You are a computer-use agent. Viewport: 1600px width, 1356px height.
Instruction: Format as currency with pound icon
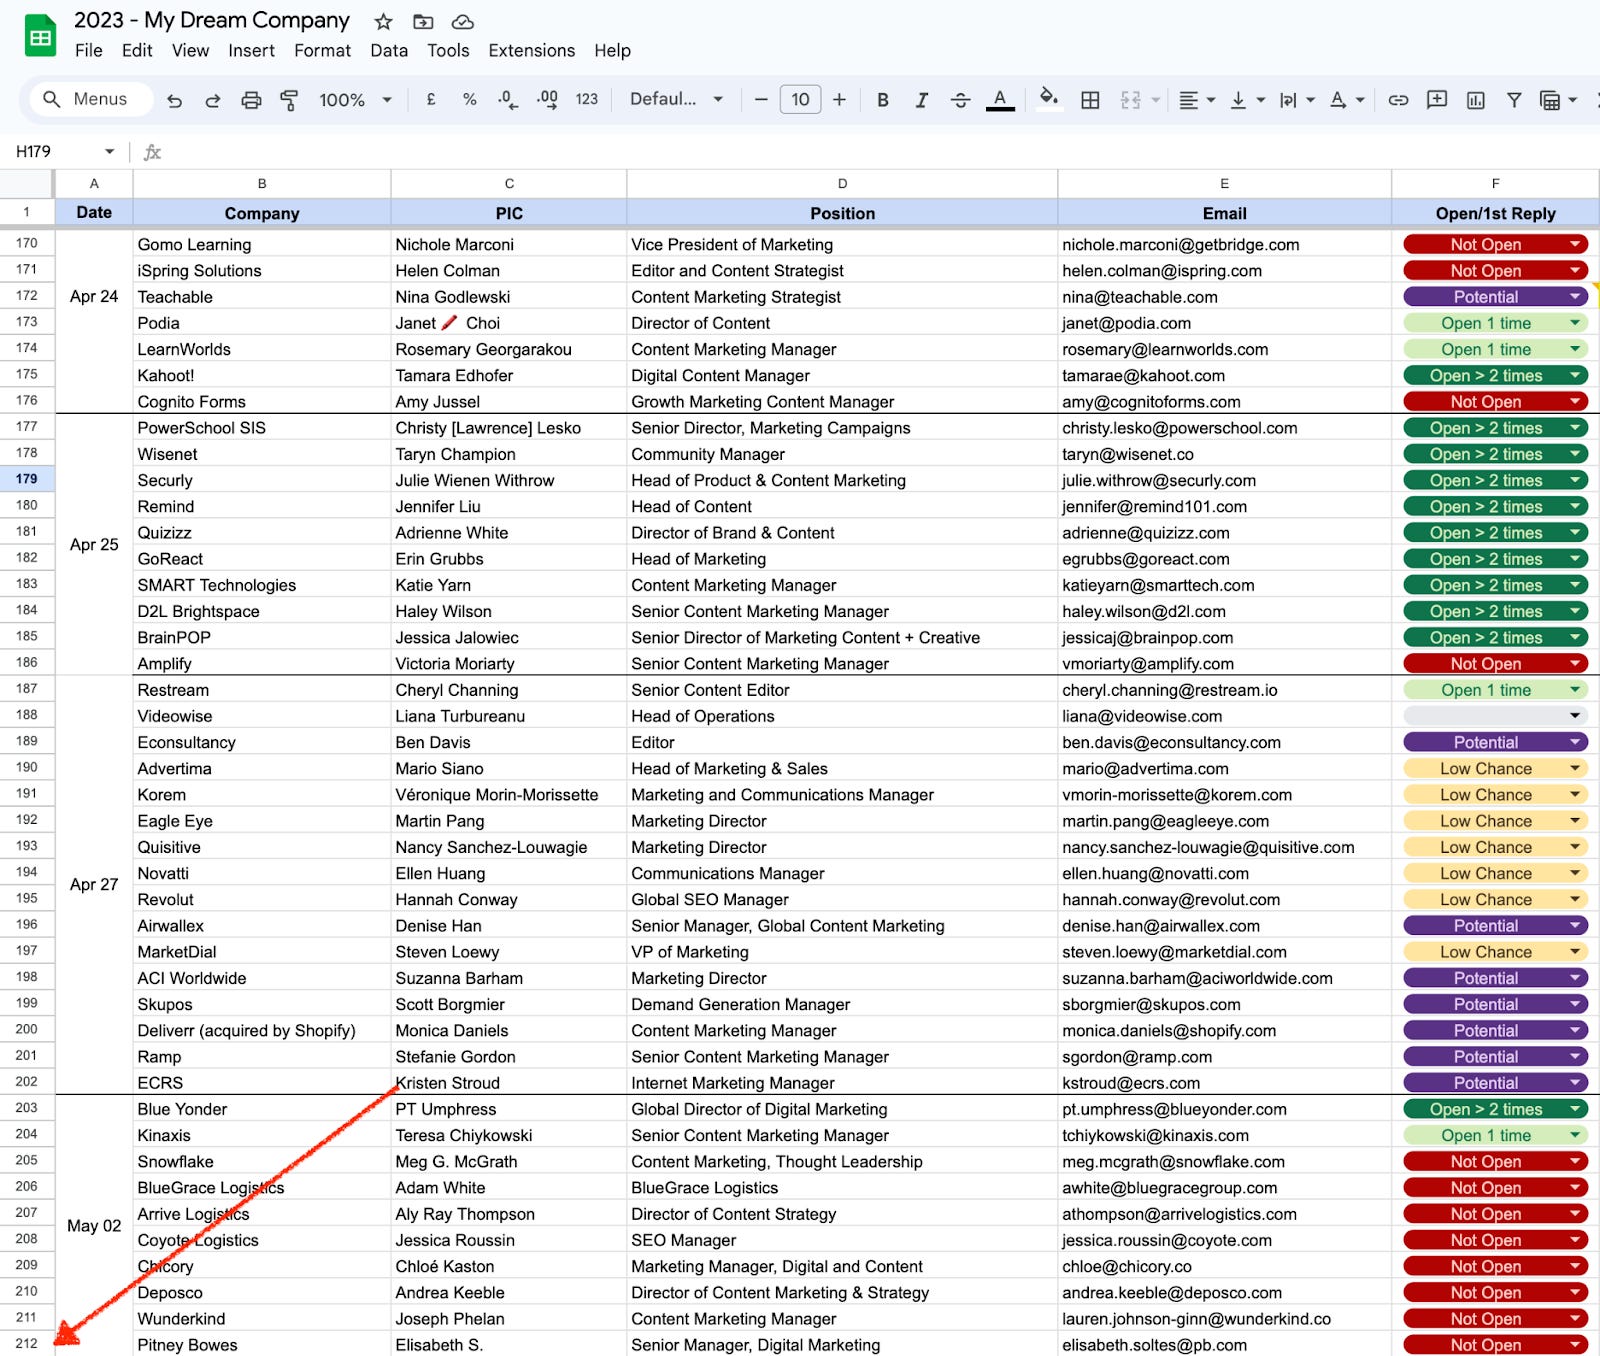(431, 99)
